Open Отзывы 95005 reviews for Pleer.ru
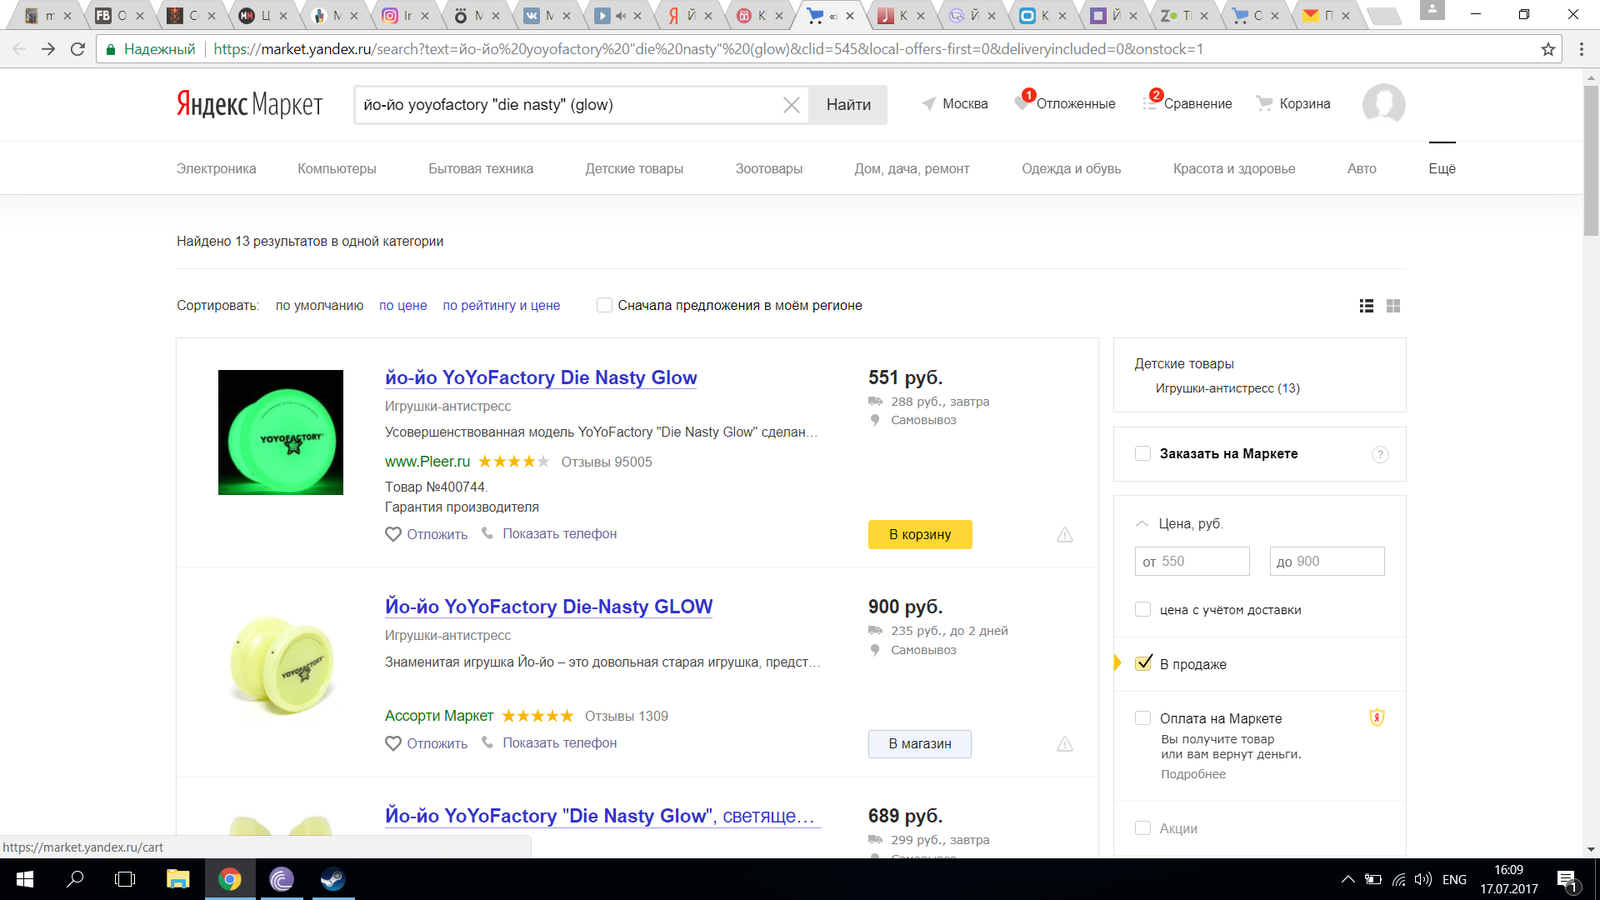 coord(606,462)
